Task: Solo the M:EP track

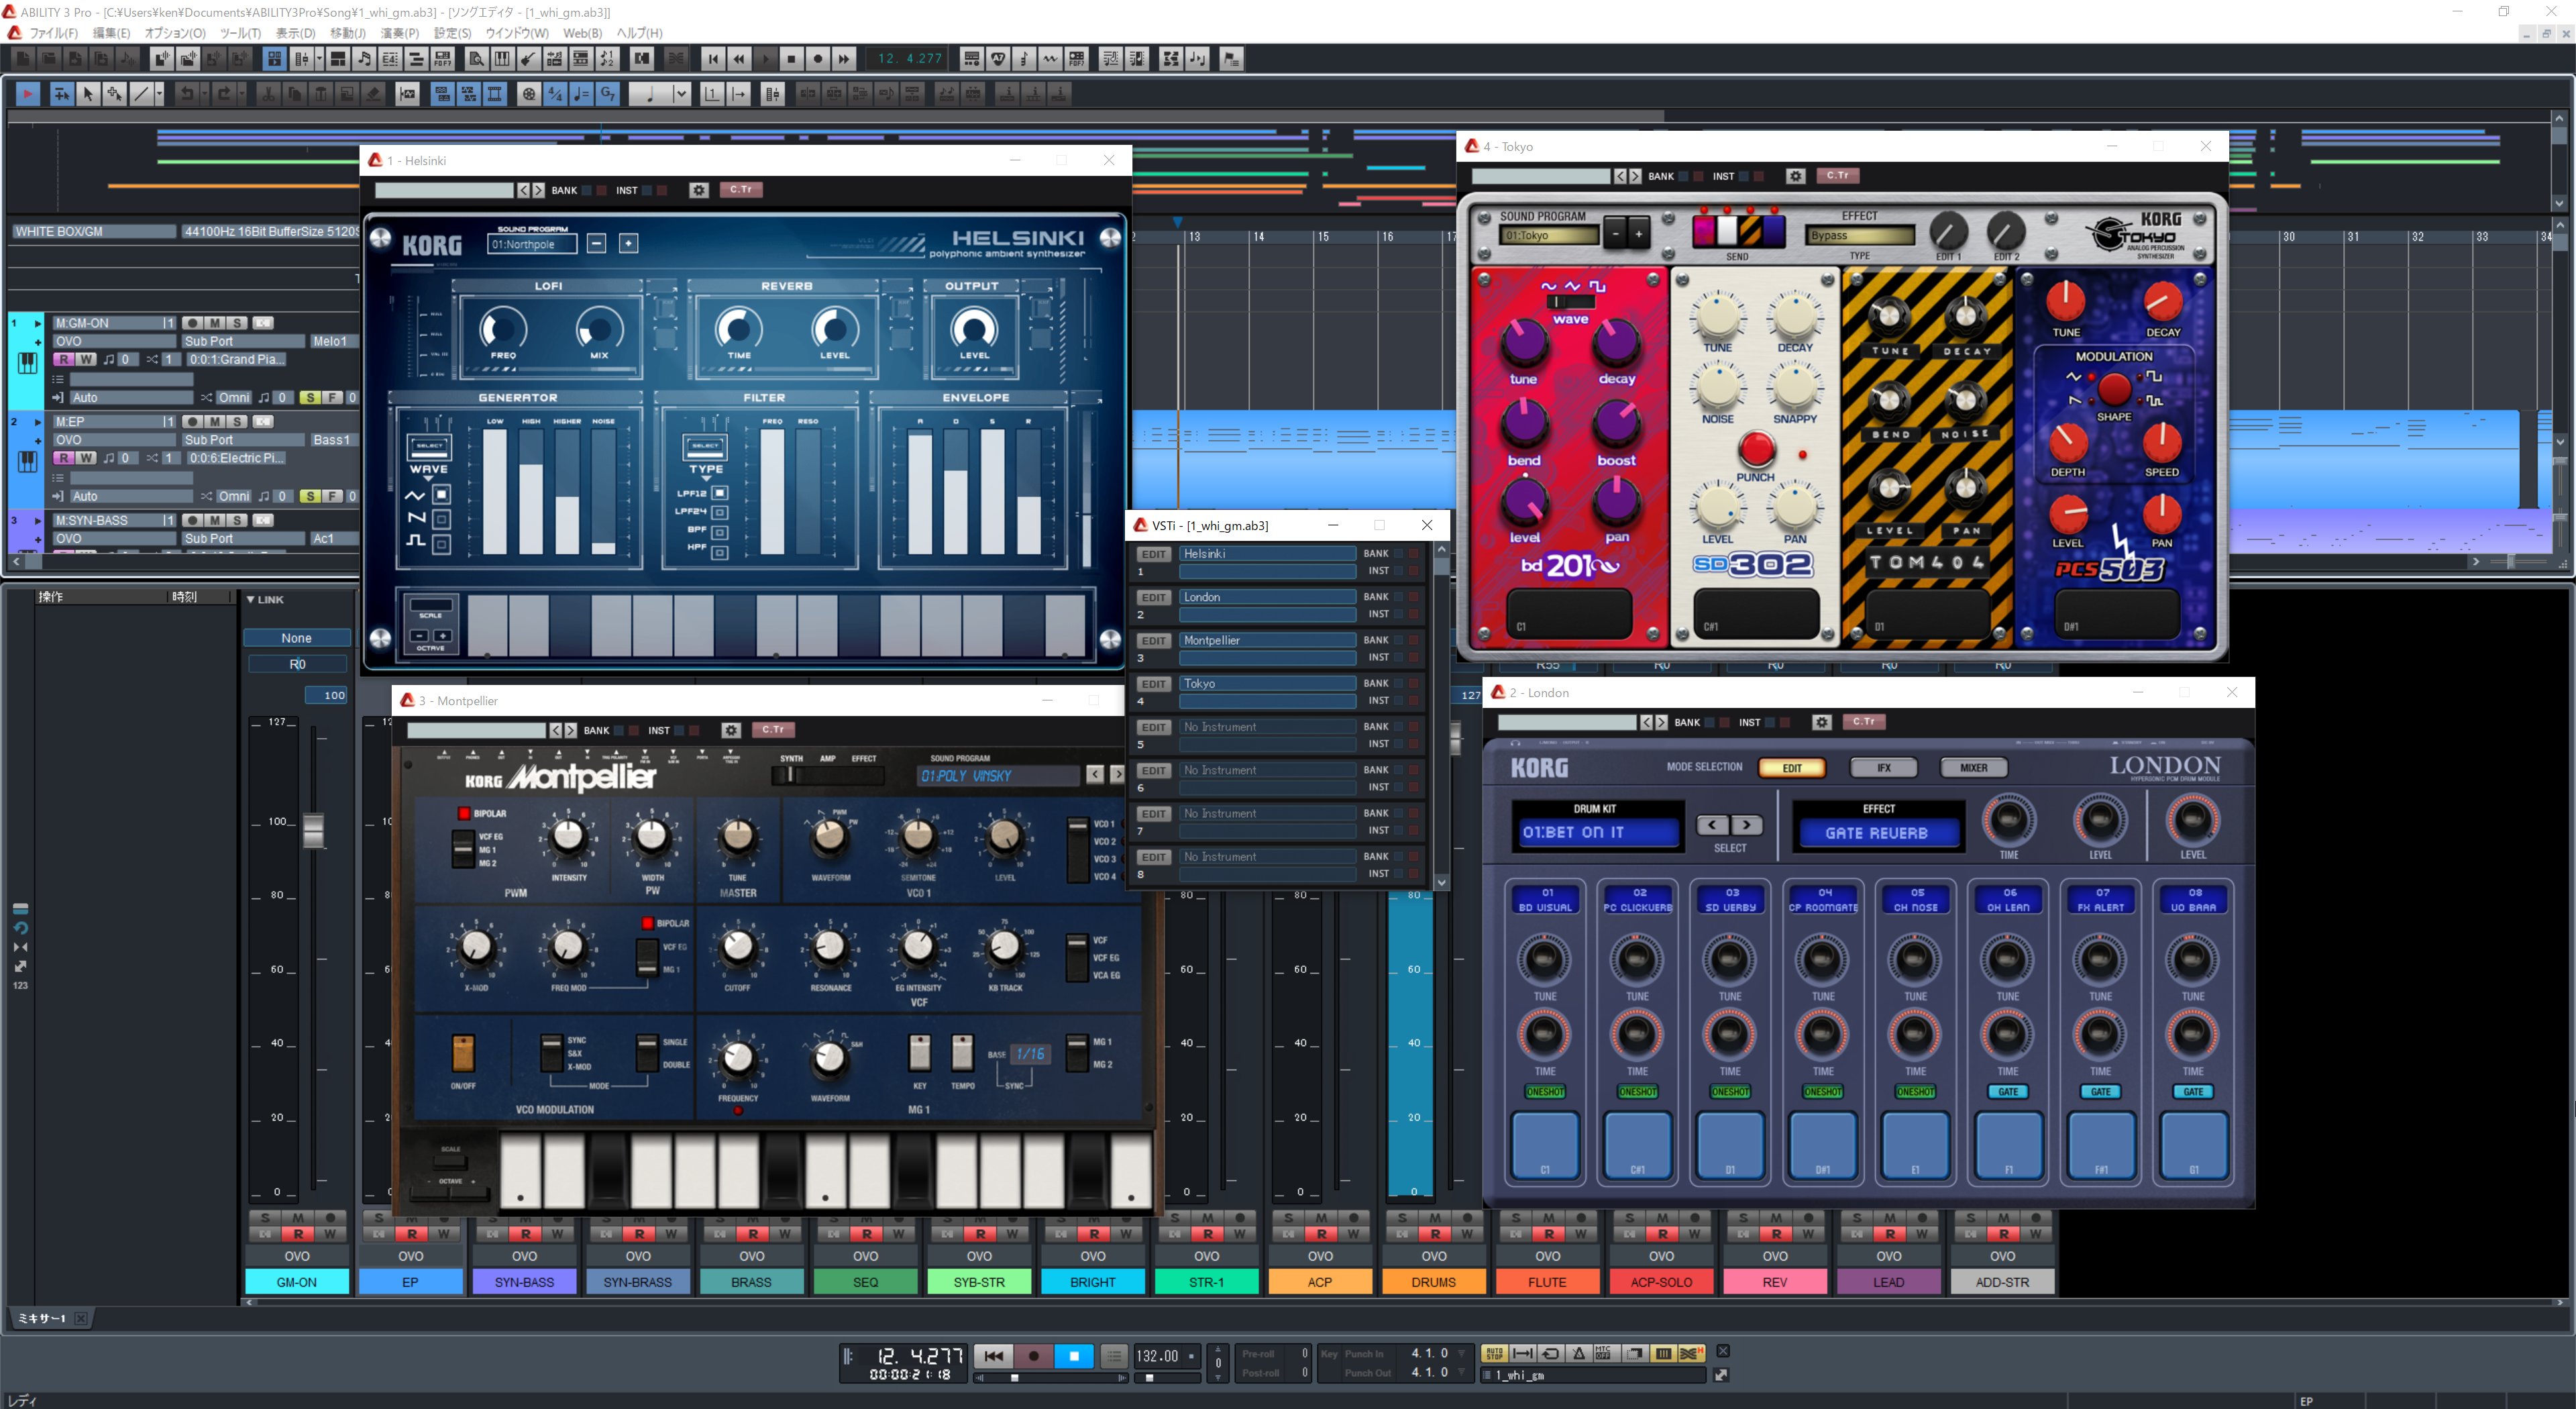Action: (x=236, y=422)
